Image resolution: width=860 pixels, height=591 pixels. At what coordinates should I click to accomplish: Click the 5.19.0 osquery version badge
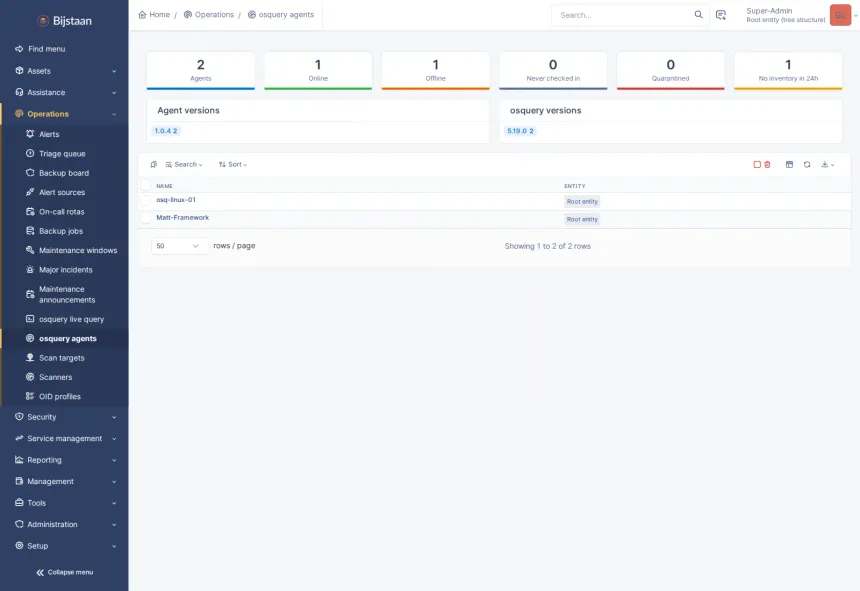click(x=520, y=131)
